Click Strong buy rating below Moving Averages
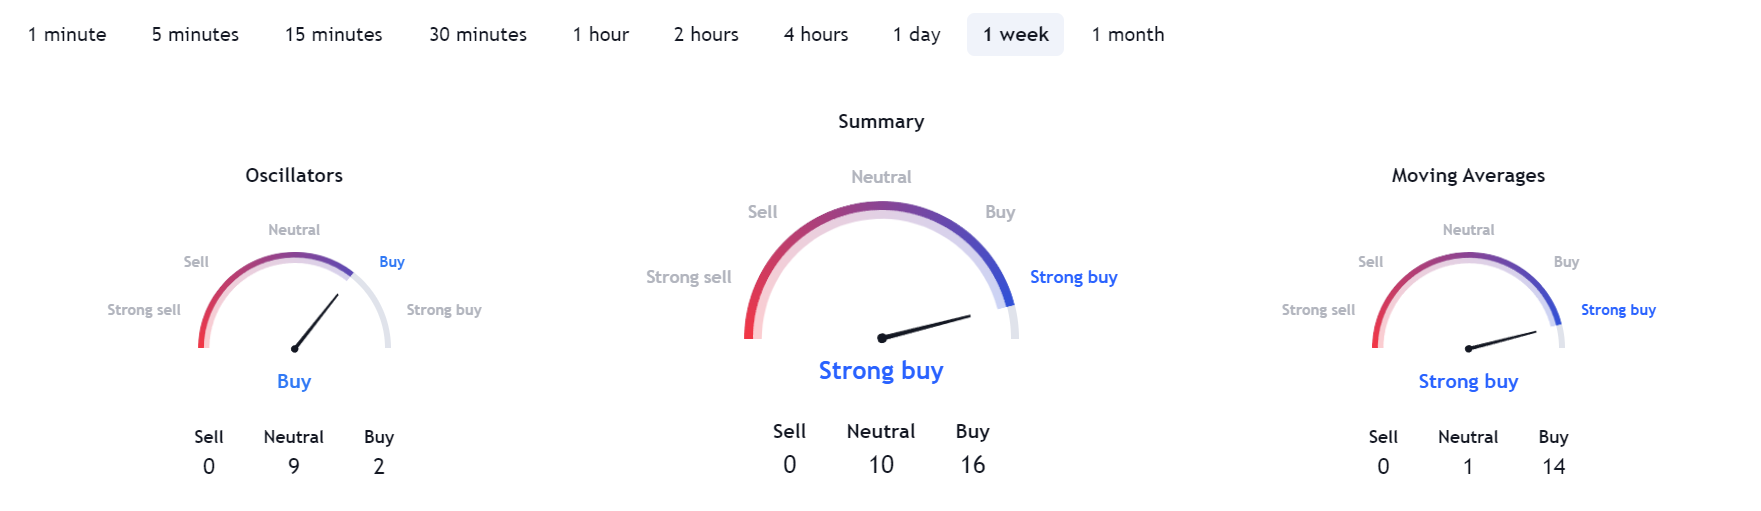 pos(1468,382)
